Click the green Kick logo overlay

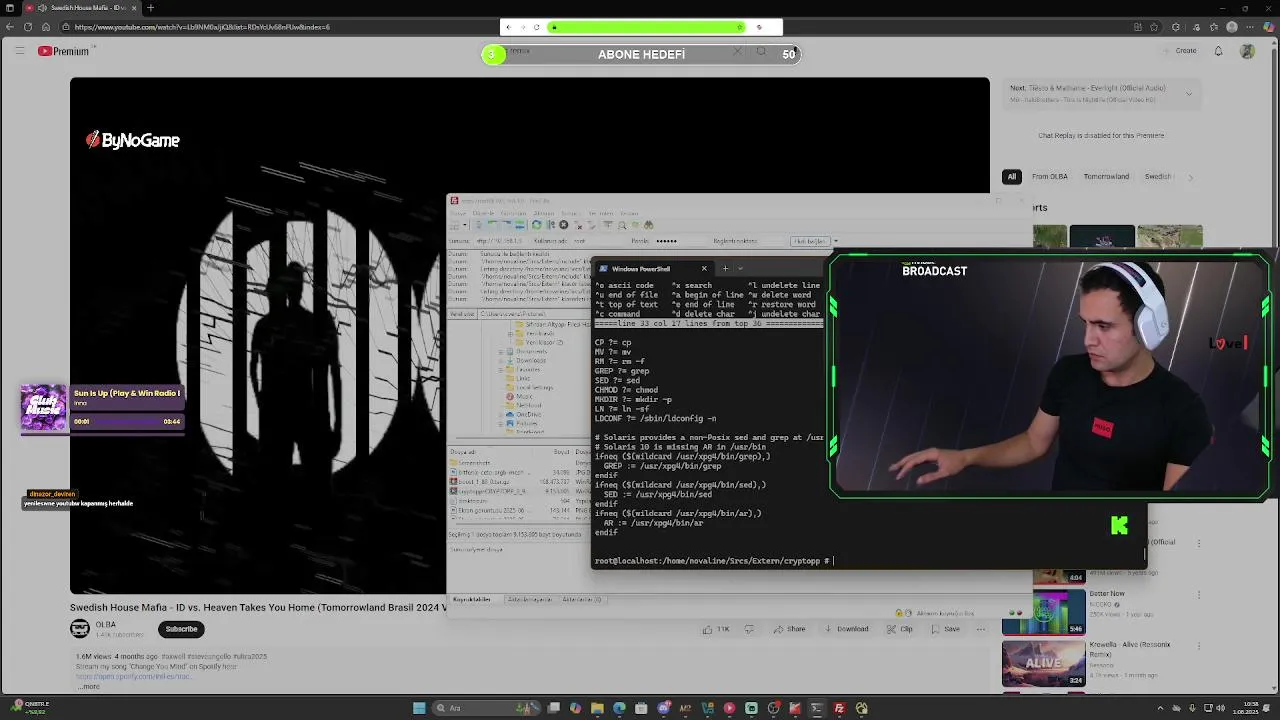pyautogui.click(x=1119, y=526)
